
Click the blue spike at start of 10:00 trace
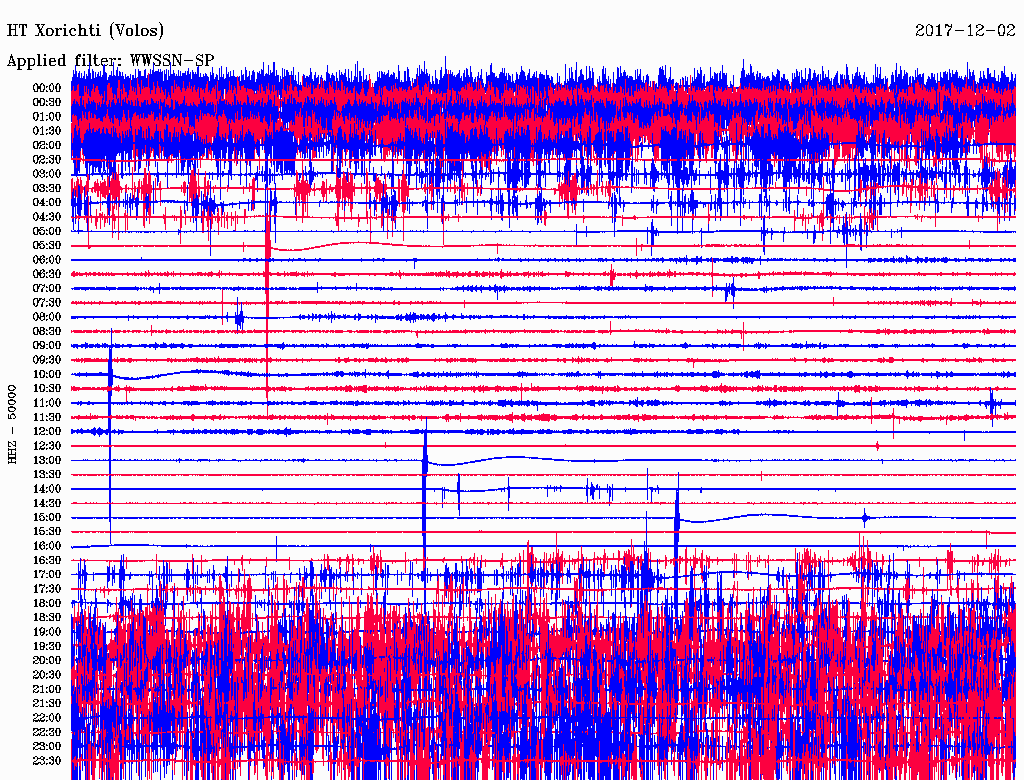tap(110, 374)
